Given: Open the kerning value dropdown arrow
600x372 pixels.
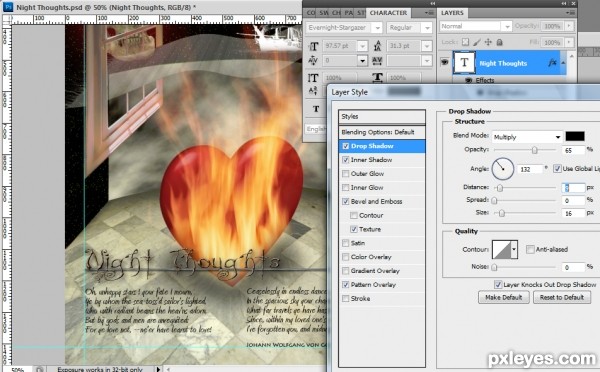Looking at the screenshot, I should (362, 60).
